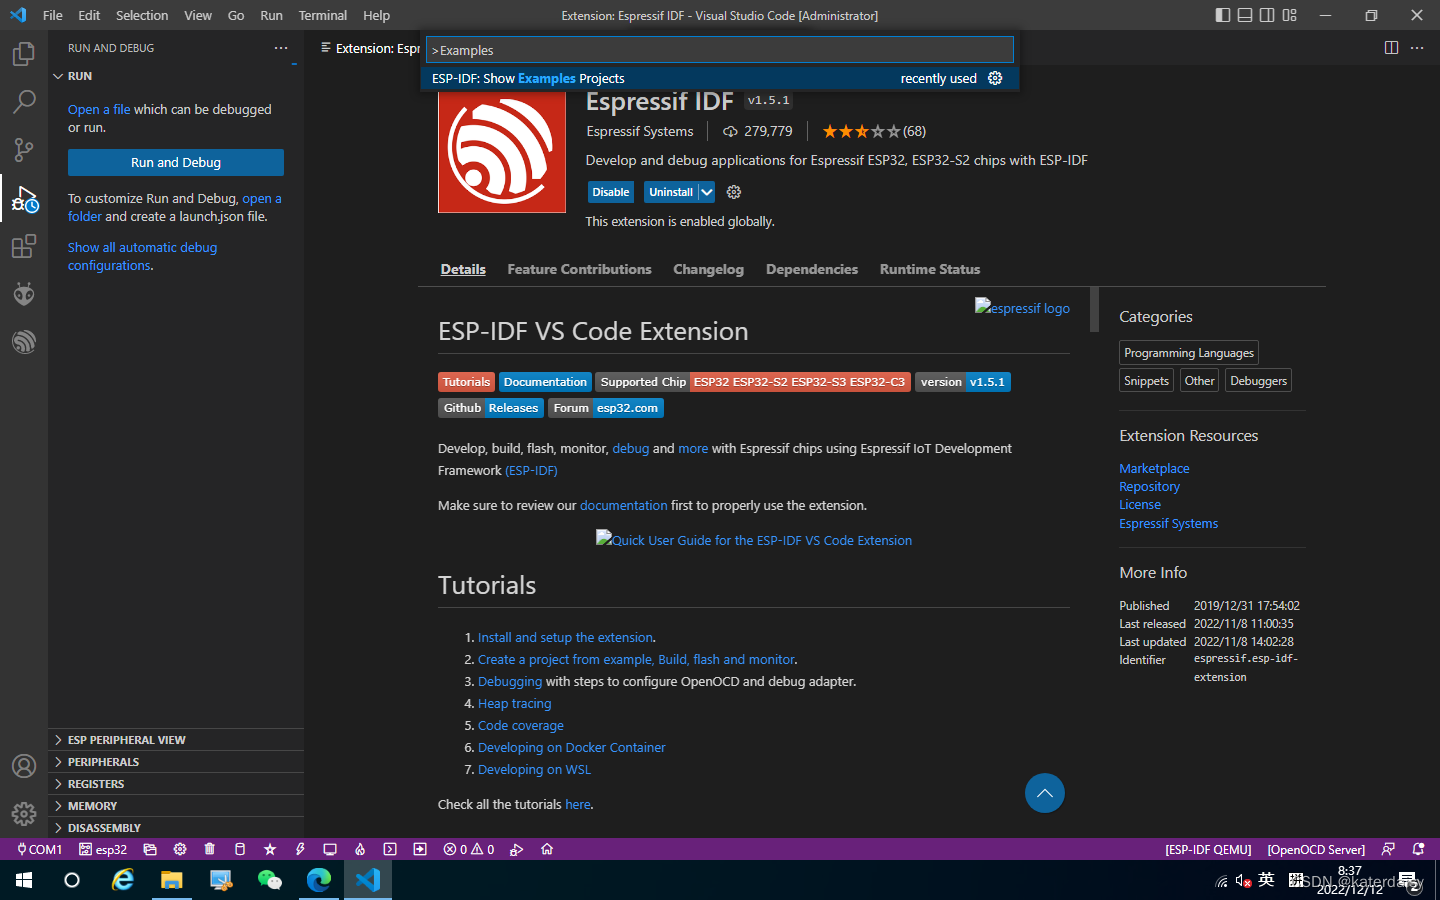Click the command palette input field
The image size is (1440, 900).
coord(720,50)
